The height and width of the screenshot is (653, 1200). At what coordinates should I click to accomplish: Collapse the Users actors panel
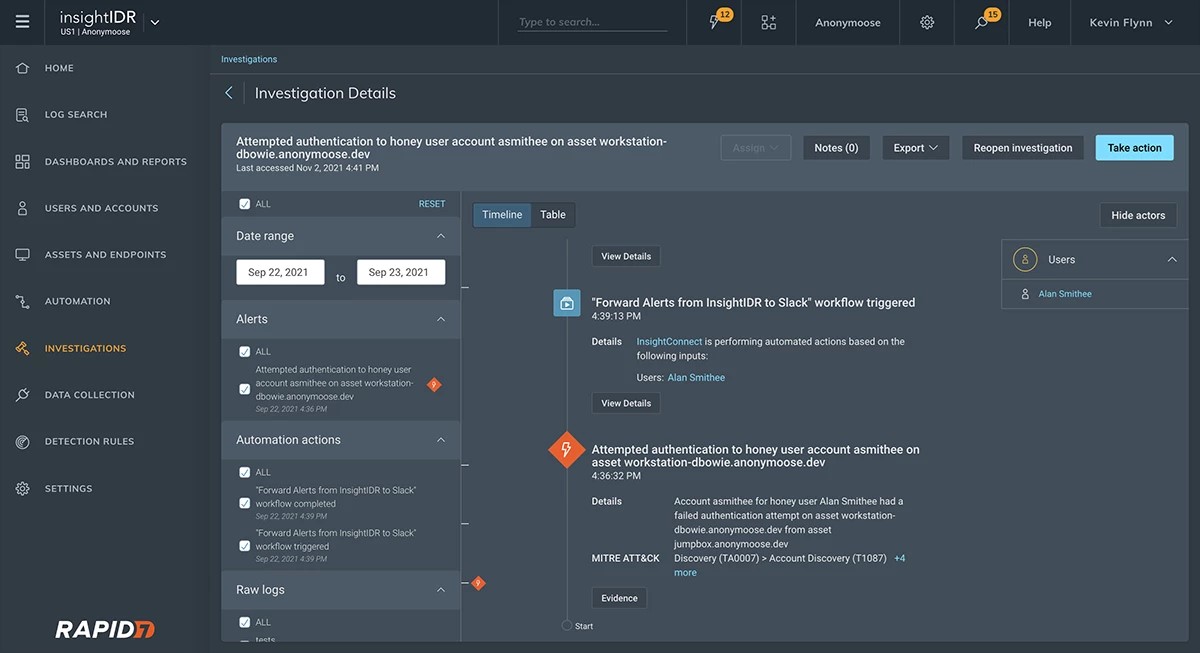click(x=1172, y=260)
